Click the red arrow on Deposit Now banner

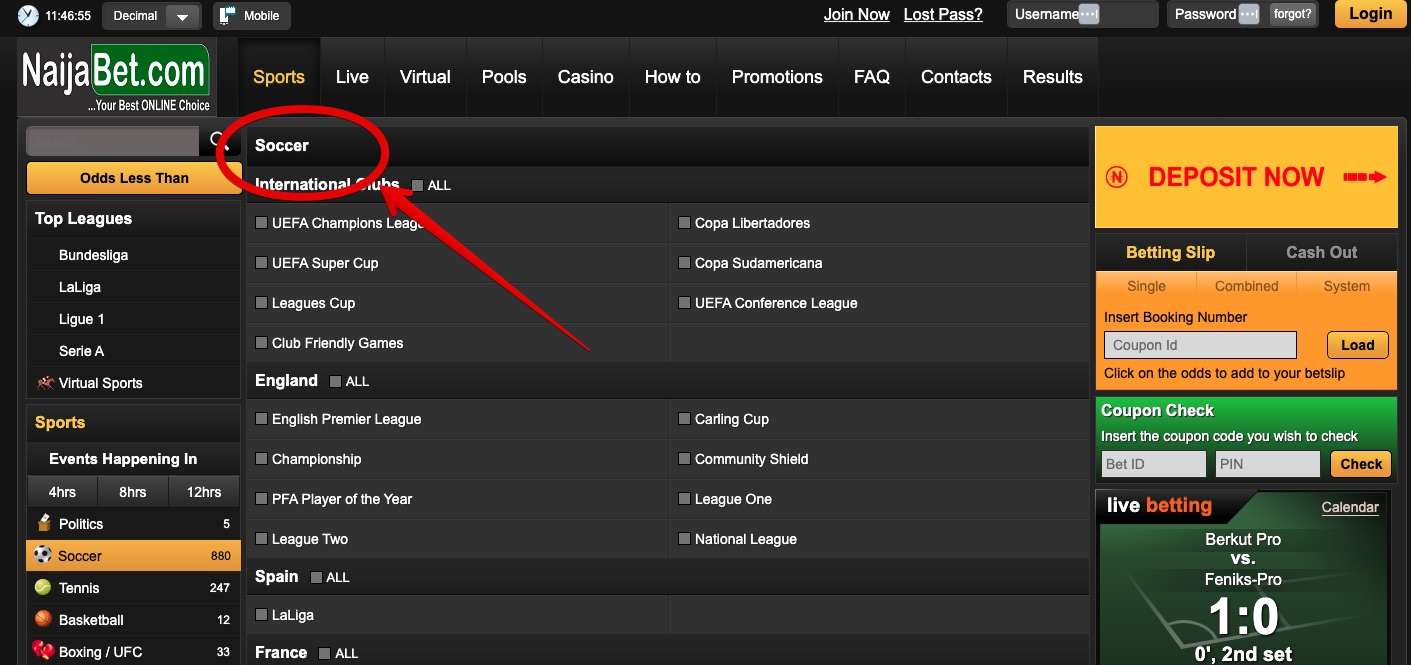click(1364, 177)
